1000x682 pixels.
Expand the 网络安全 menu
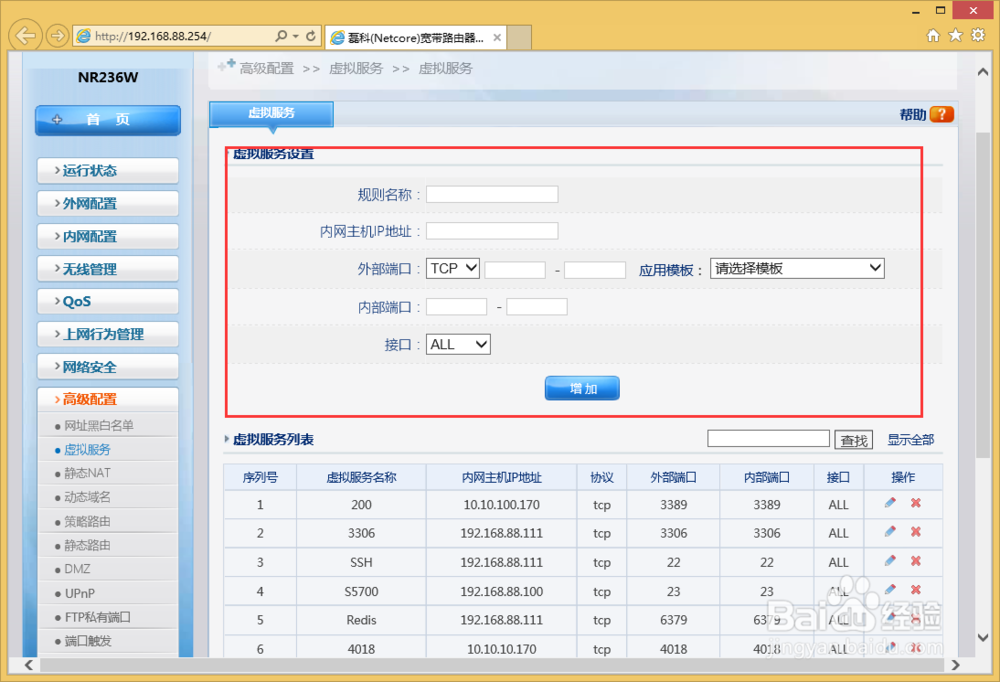(108, 367)
